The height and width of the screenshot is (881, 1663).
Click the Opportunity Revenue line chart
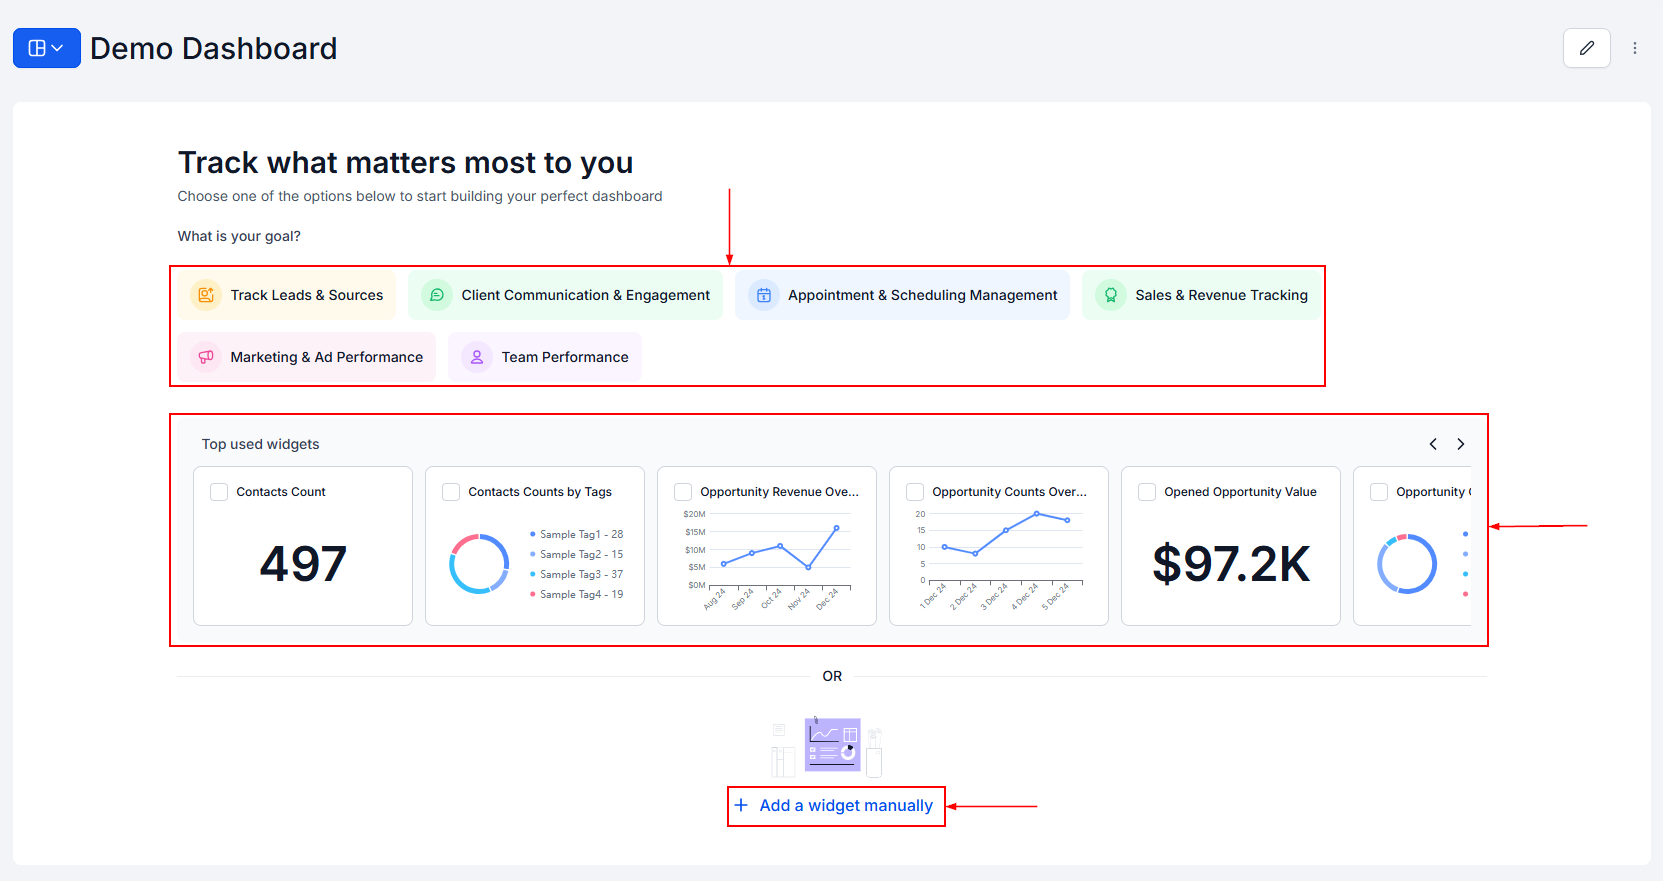pyautogui.click(x=768, y=561)
